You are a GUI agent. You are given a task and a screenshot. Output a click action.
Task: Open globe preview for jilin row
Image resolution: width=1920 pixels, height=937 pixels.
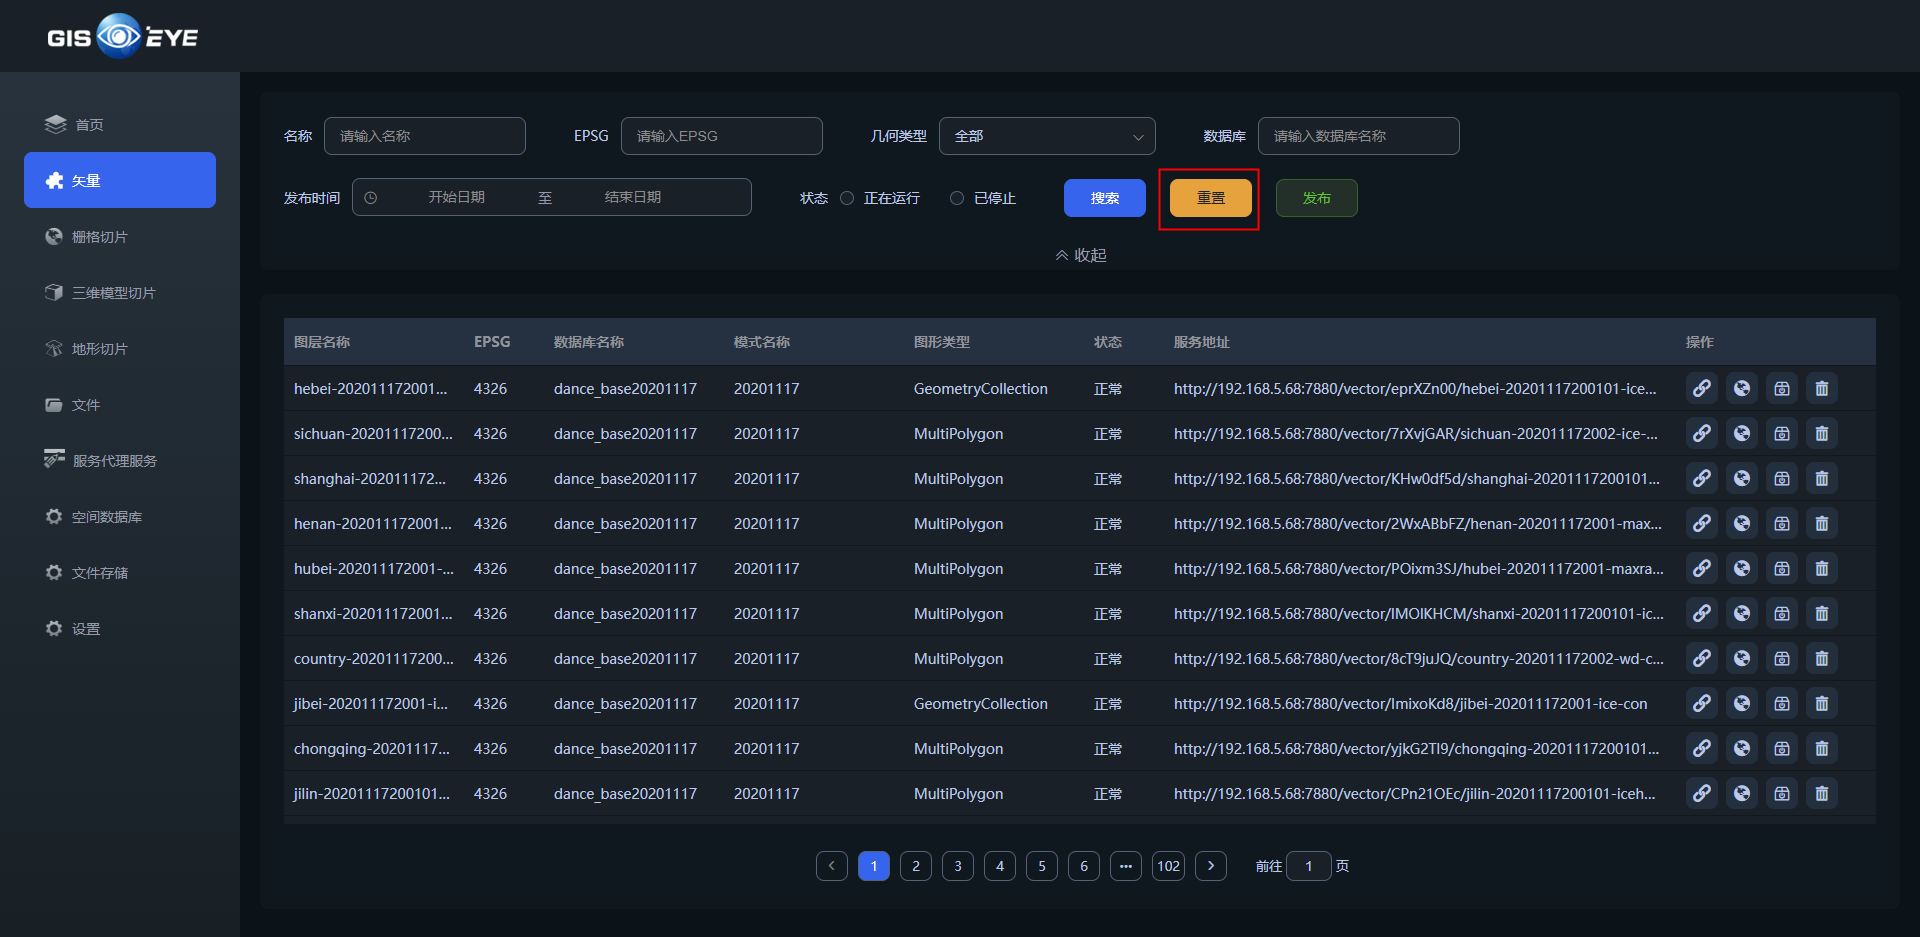(1741, 793)
